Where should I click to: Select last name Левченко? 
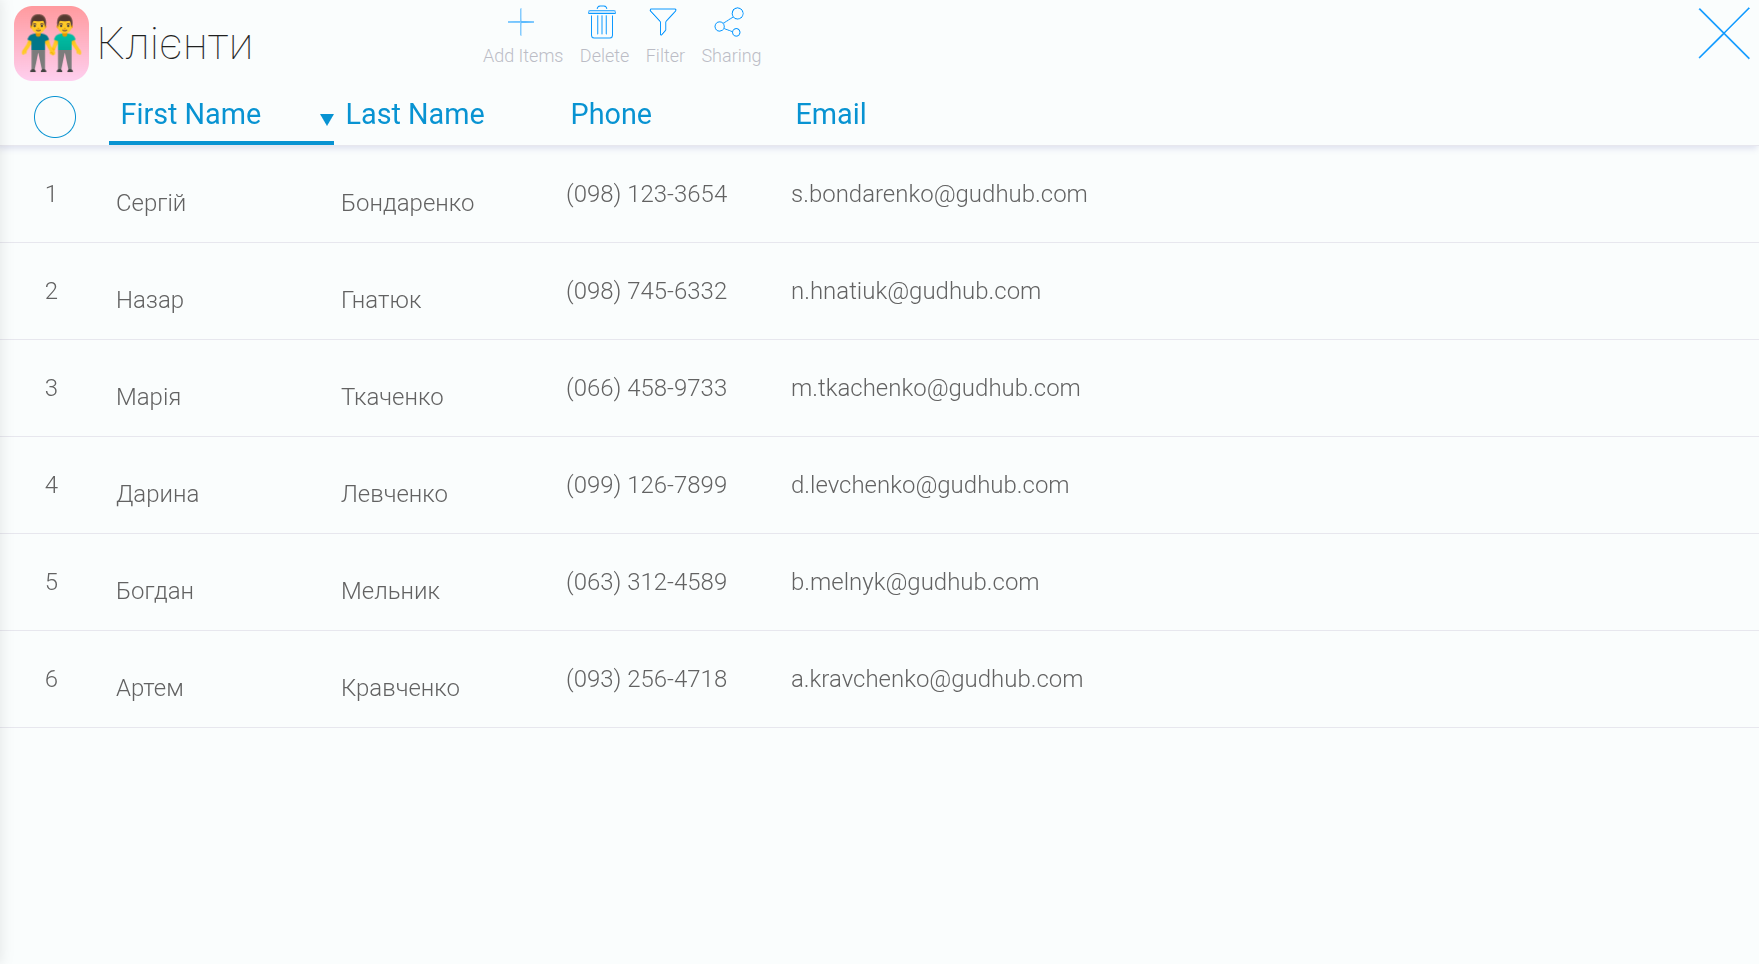[x=394, y=494]
